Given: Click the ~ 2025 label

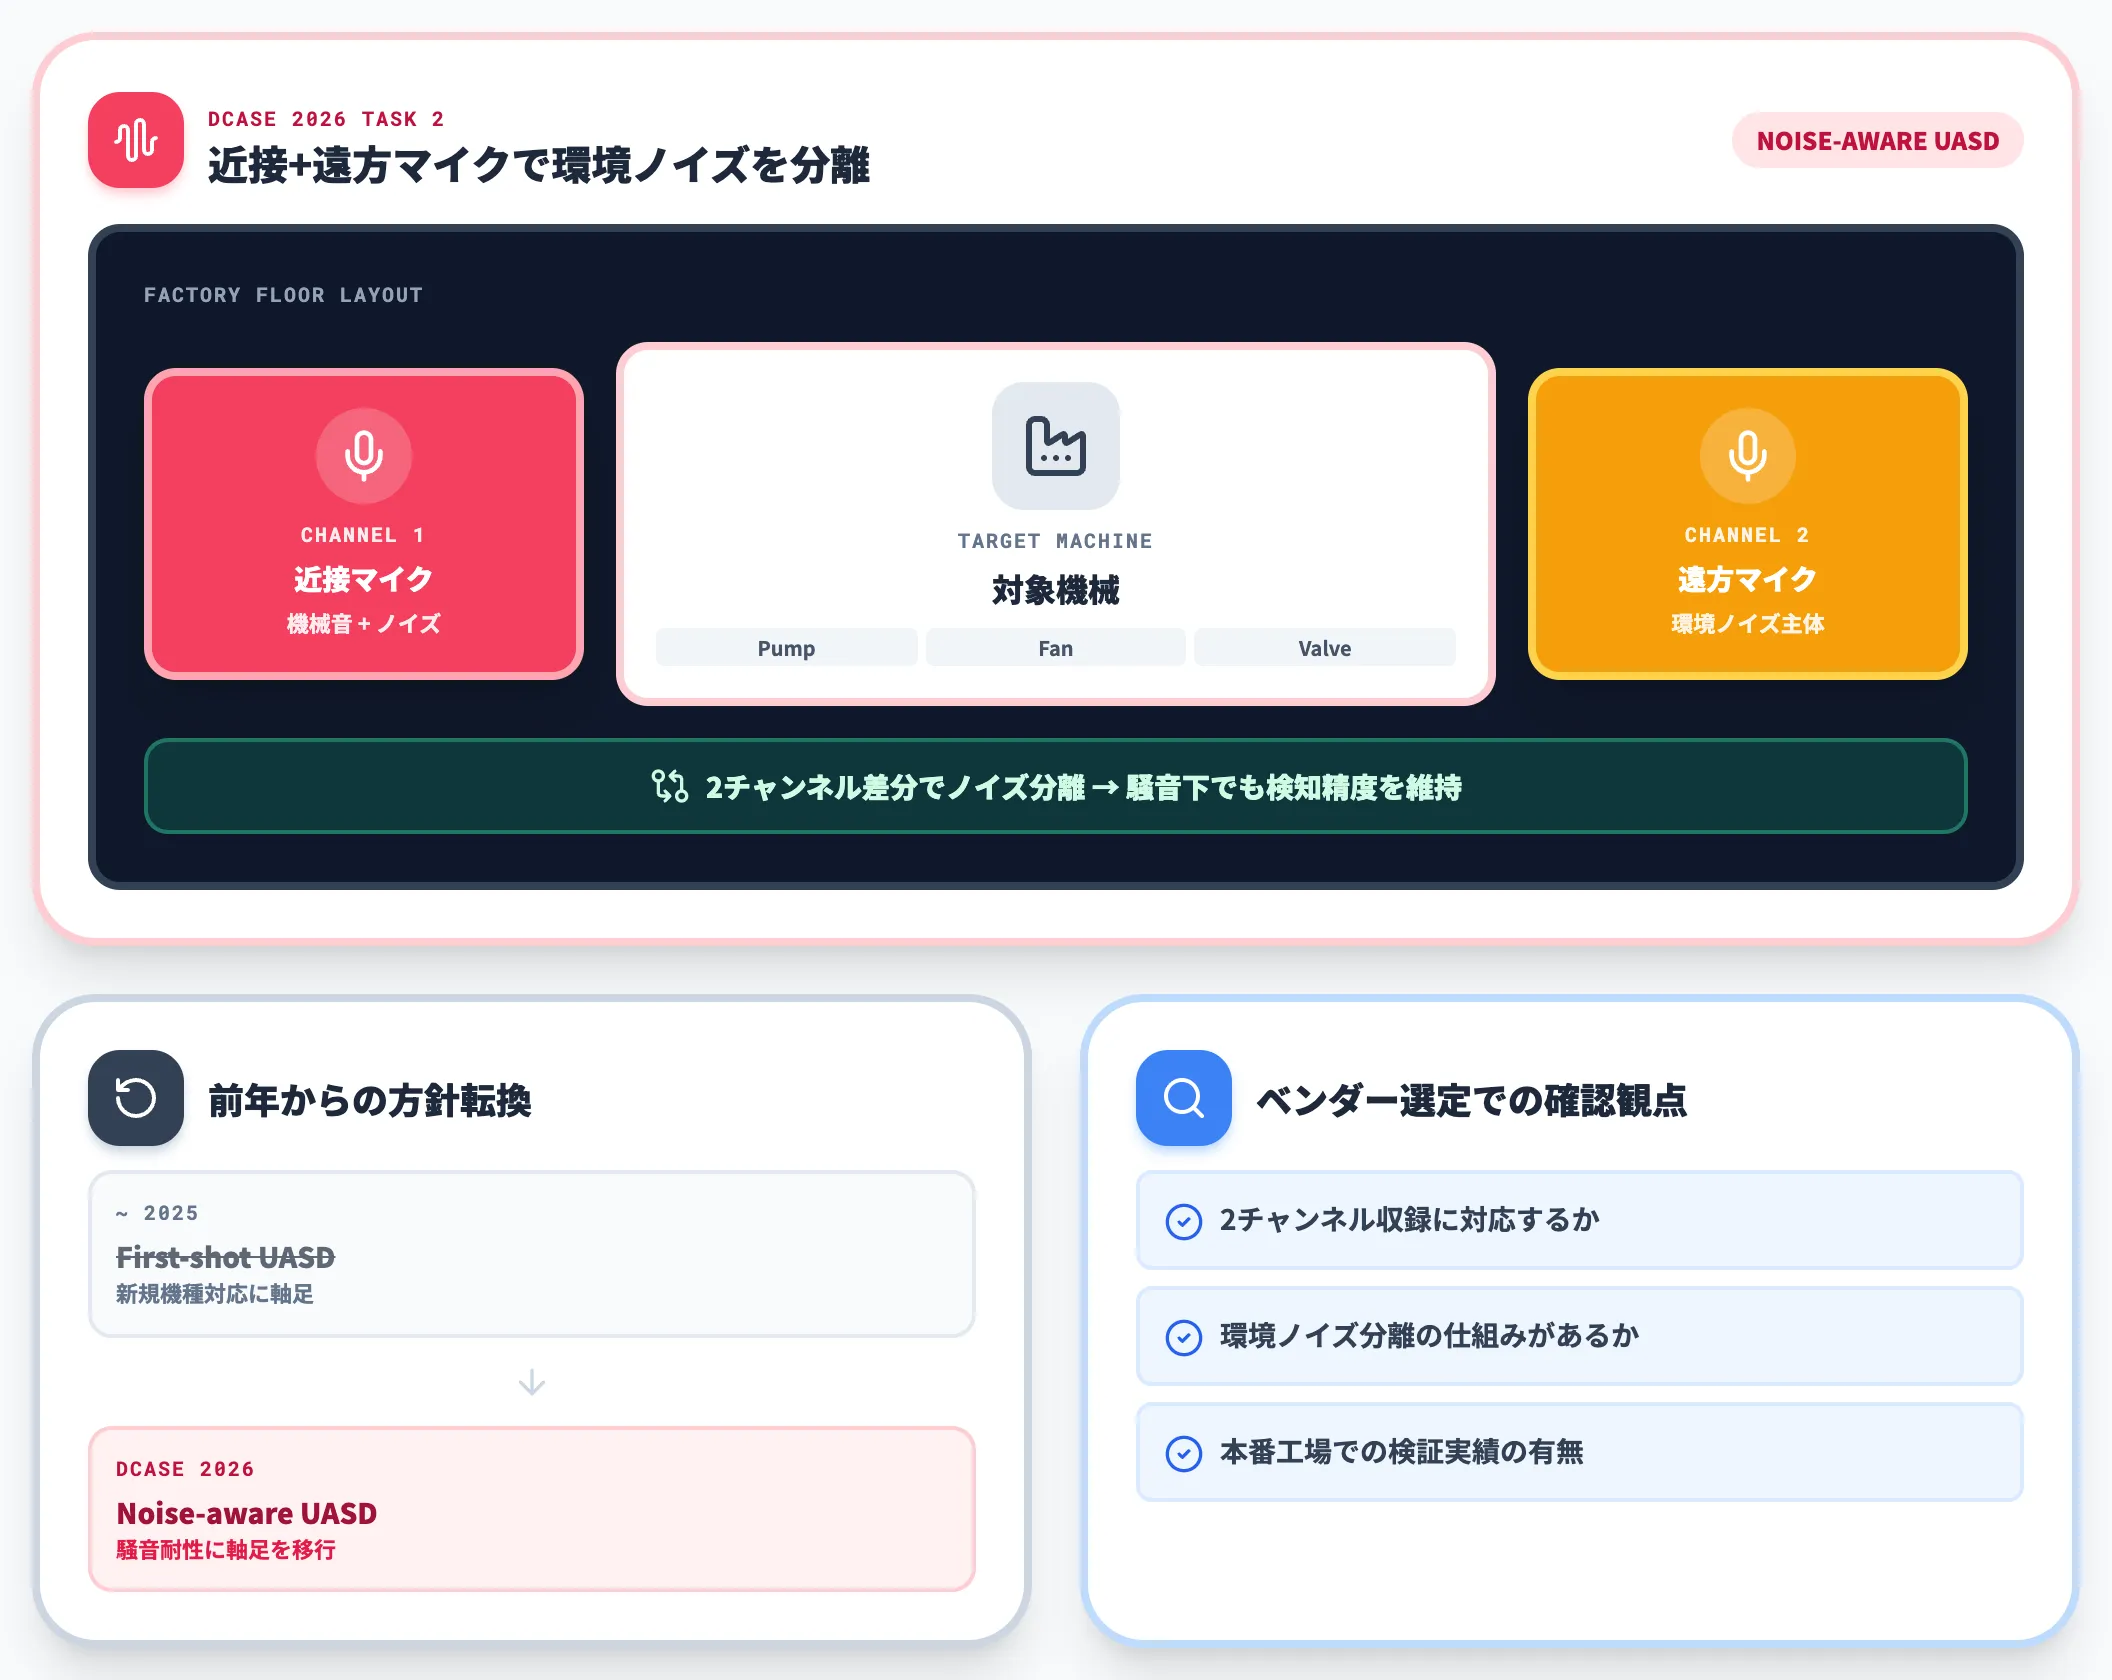Looking at the screenshot, I should click(x=157, y=1213).
